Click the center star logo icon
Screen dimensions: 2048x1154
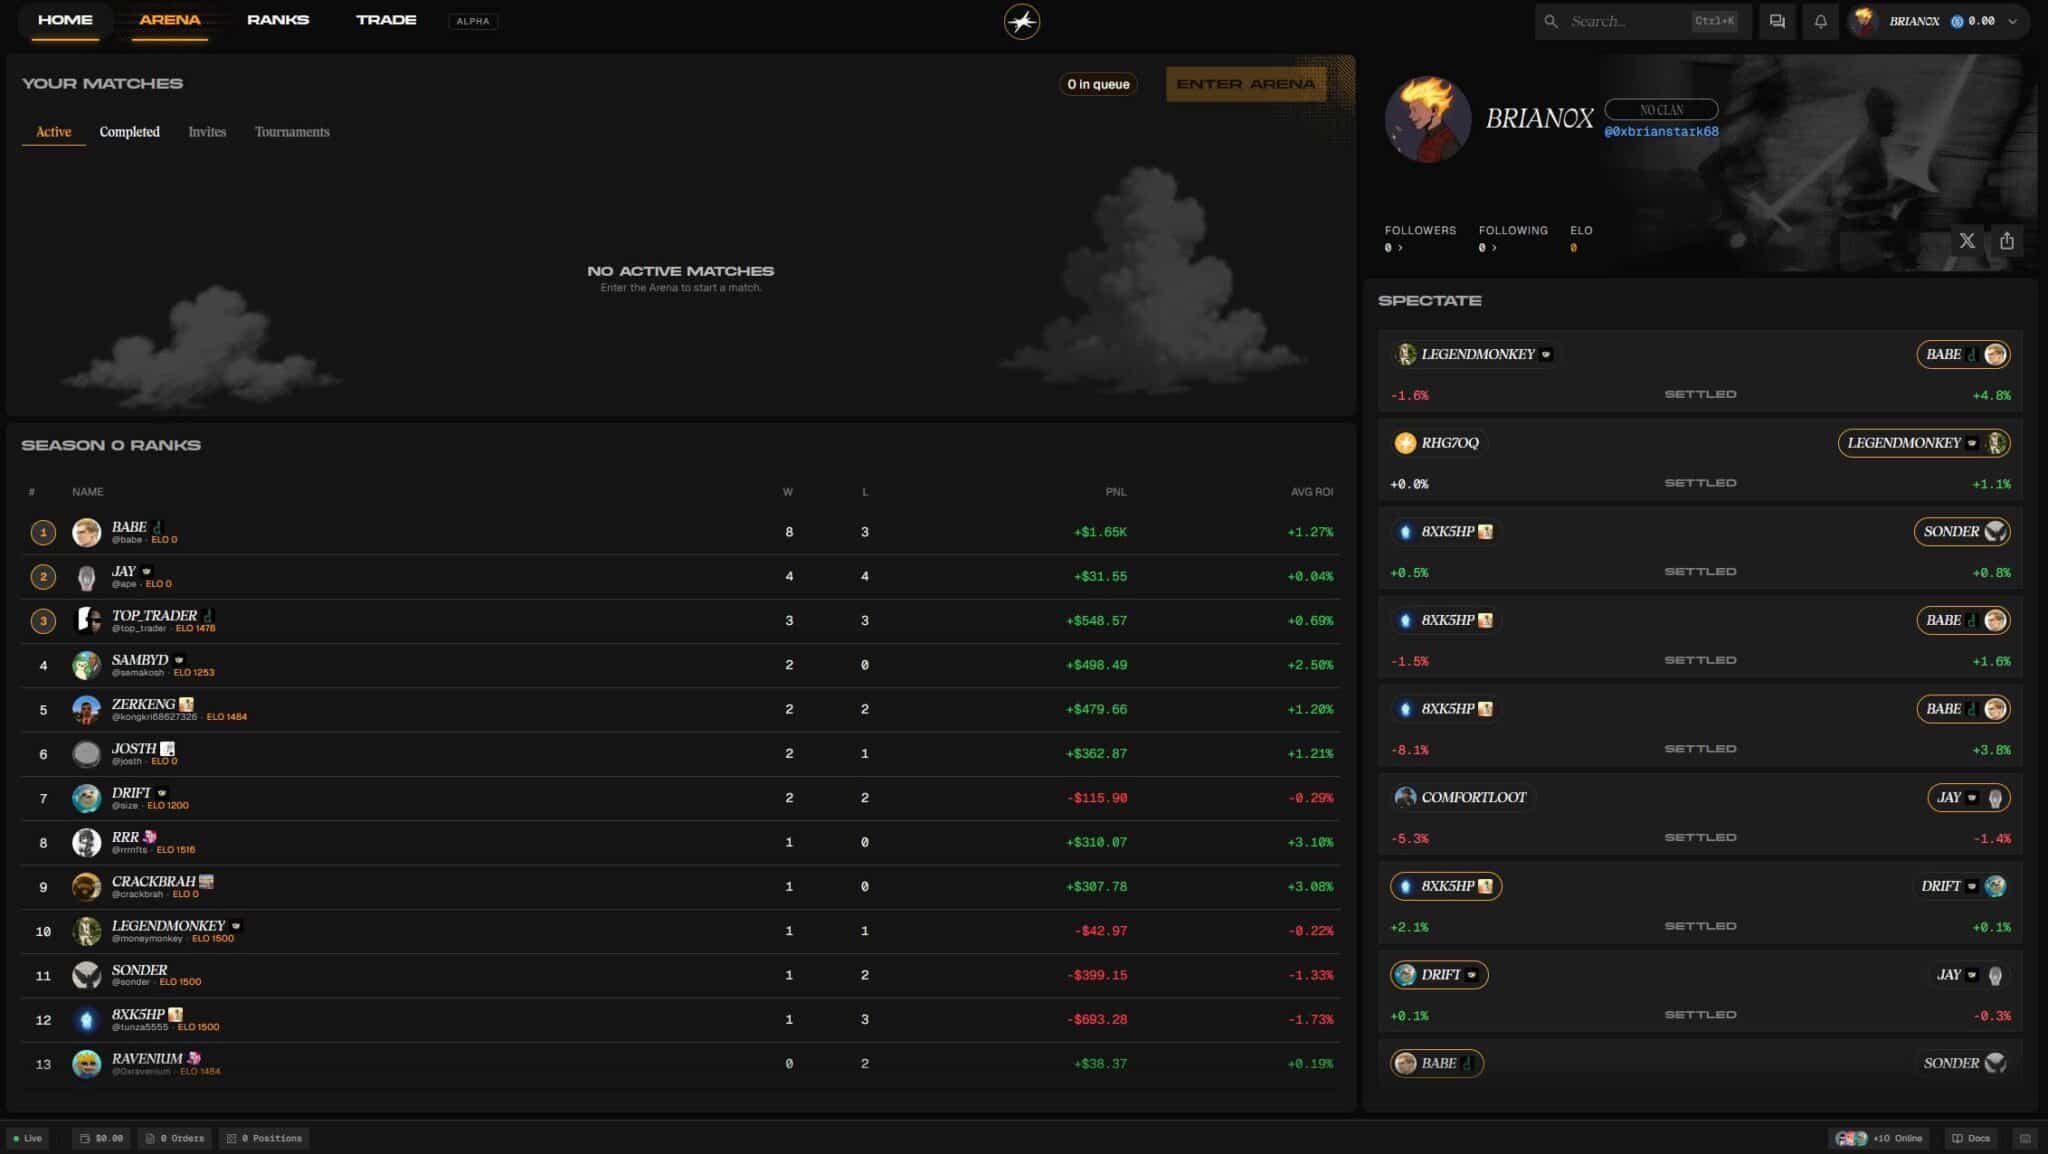(x=1022, y=21)
